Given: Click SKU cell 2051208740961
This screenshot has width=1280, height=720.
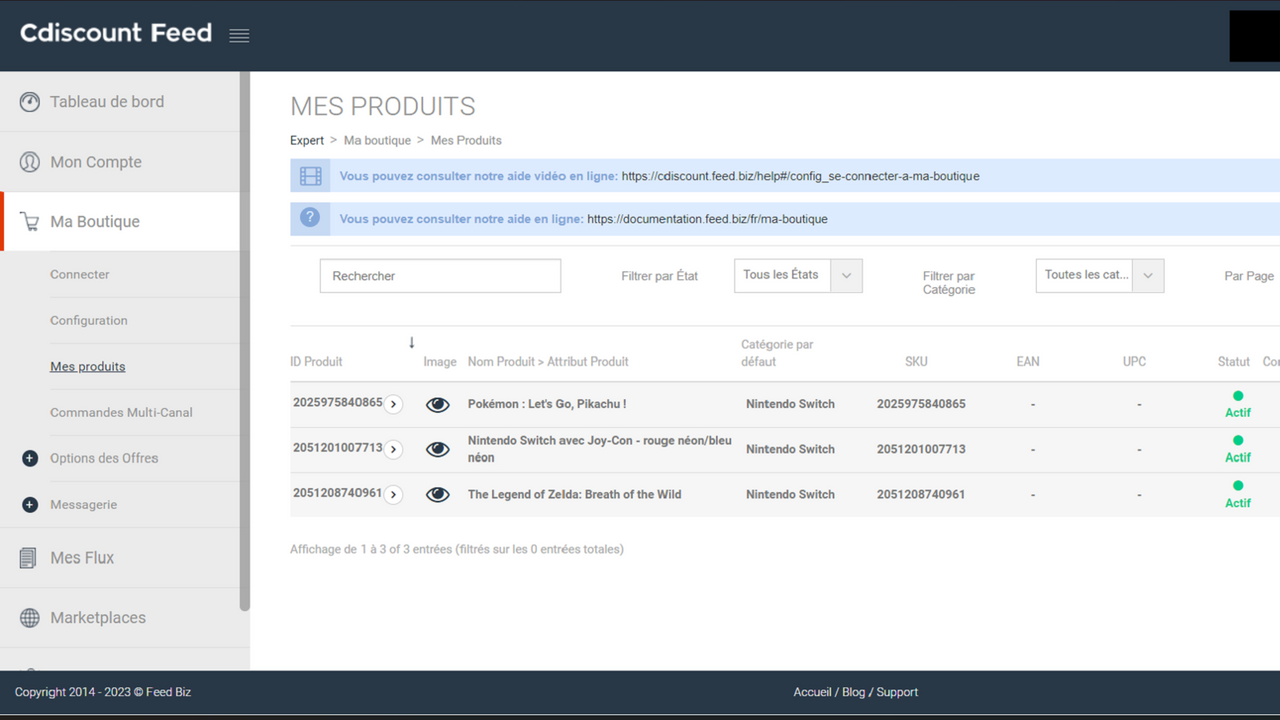Looking at the screenshot, I should [x=921, y=494].
